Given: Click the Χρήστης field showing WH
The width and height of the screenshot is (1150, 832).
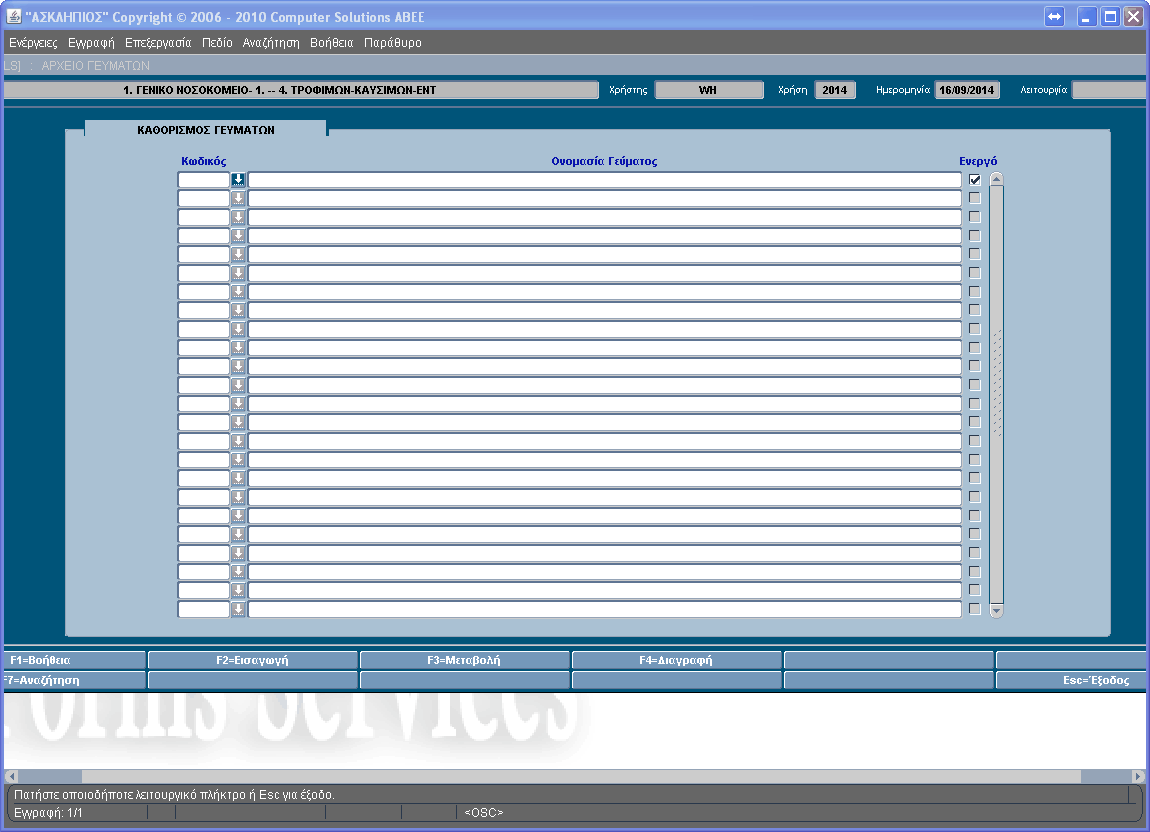Looking at the screenshot, I should tap(708, 90).
